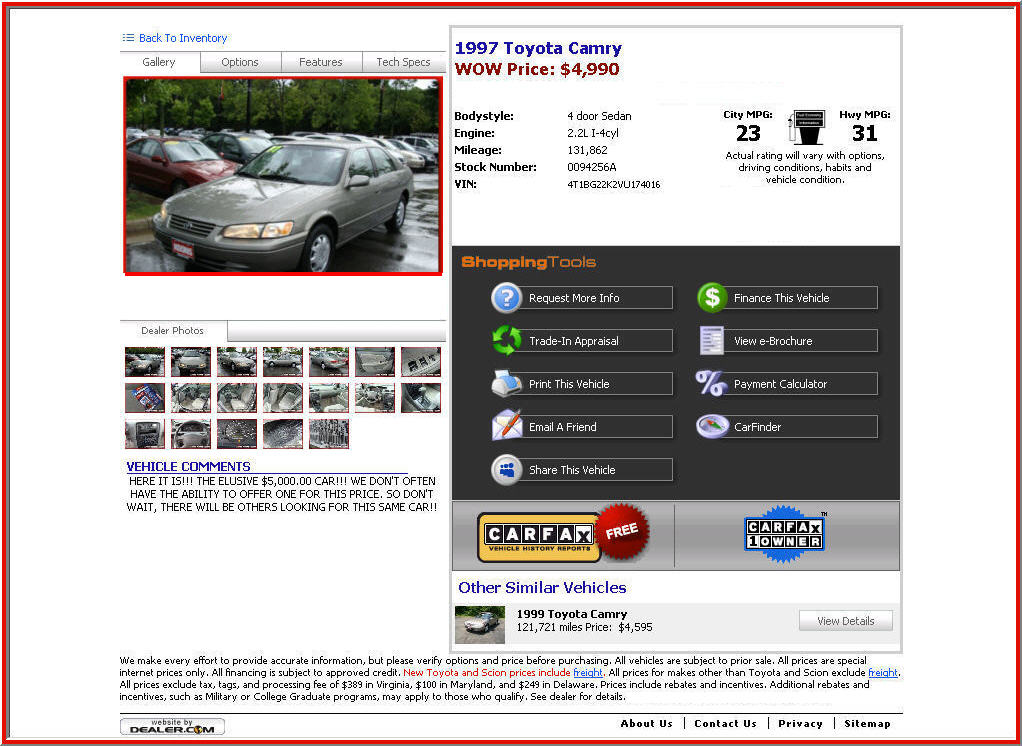View the full side profile car thumbnail

click(283, 362)
